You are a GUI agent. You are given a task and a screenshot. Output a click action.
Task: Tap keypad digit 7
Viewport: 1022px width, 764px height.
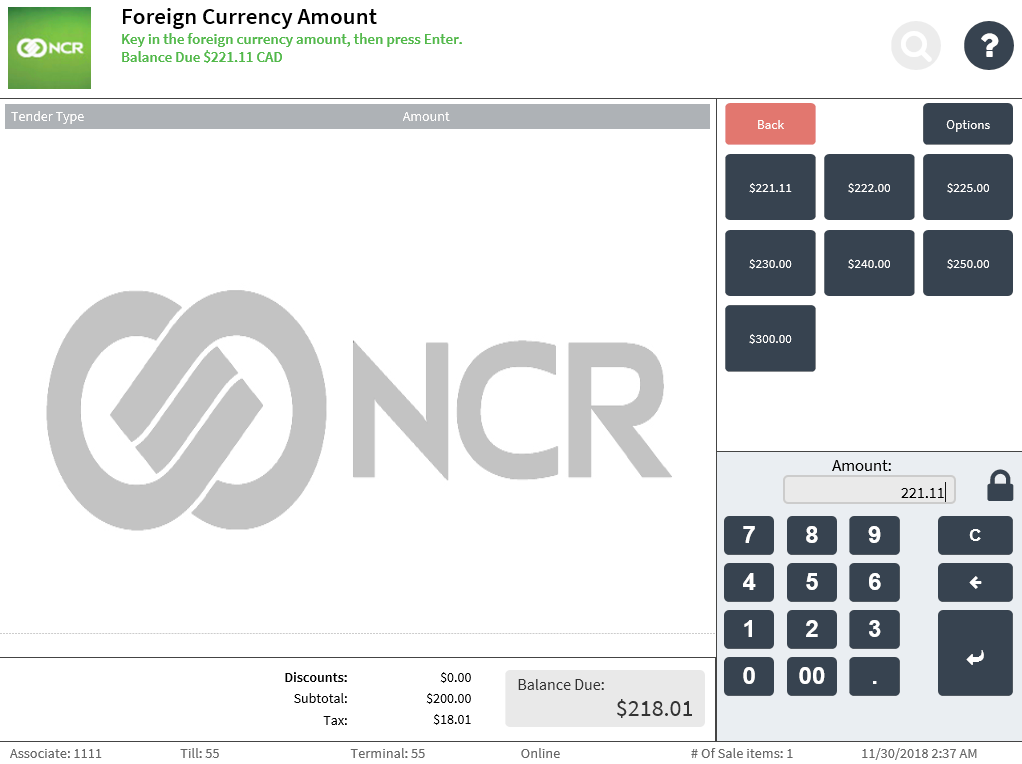[x=749, y=535]
